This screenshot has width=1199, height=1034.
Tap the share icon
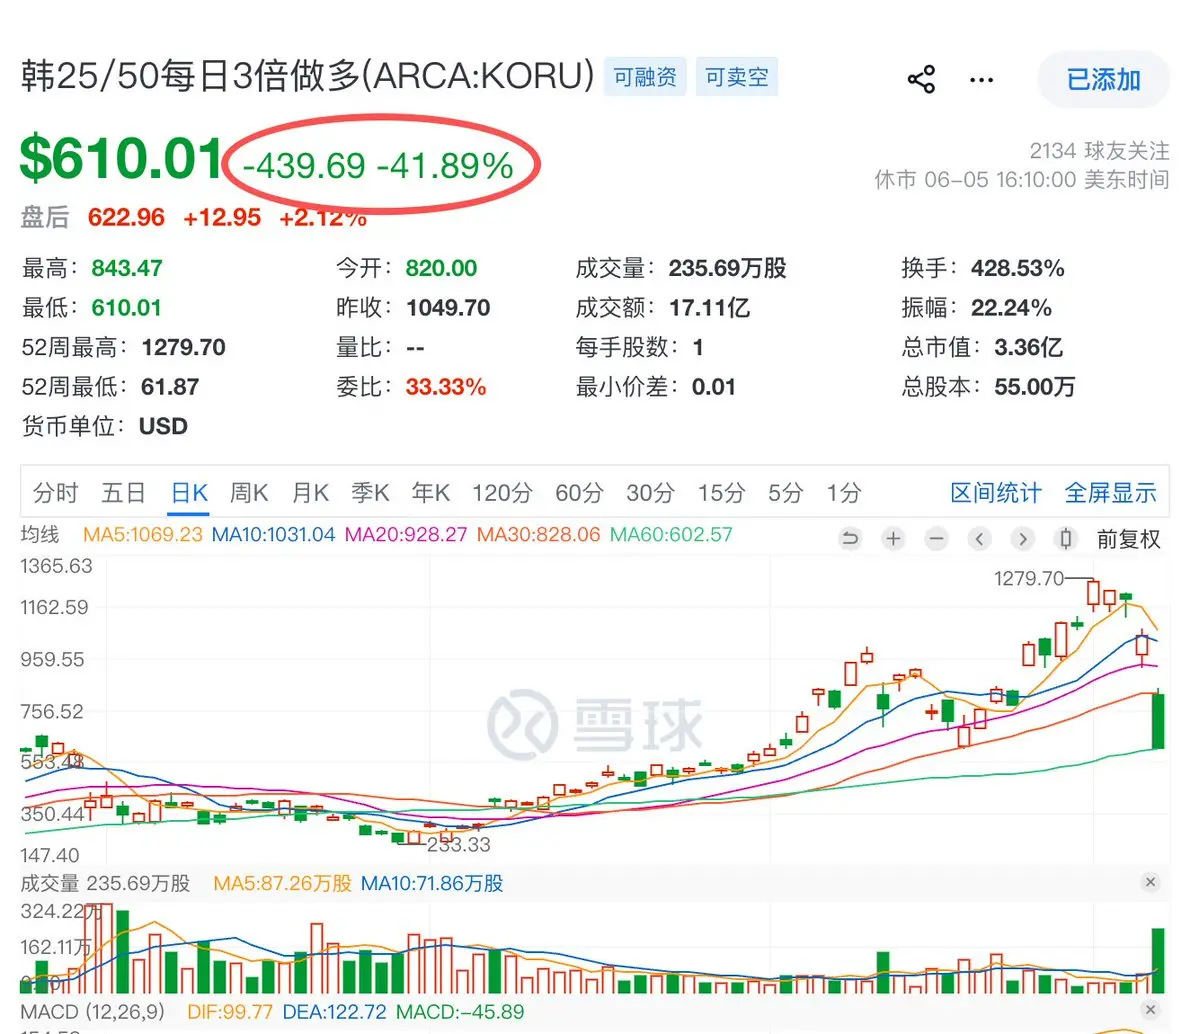point(921,79)
